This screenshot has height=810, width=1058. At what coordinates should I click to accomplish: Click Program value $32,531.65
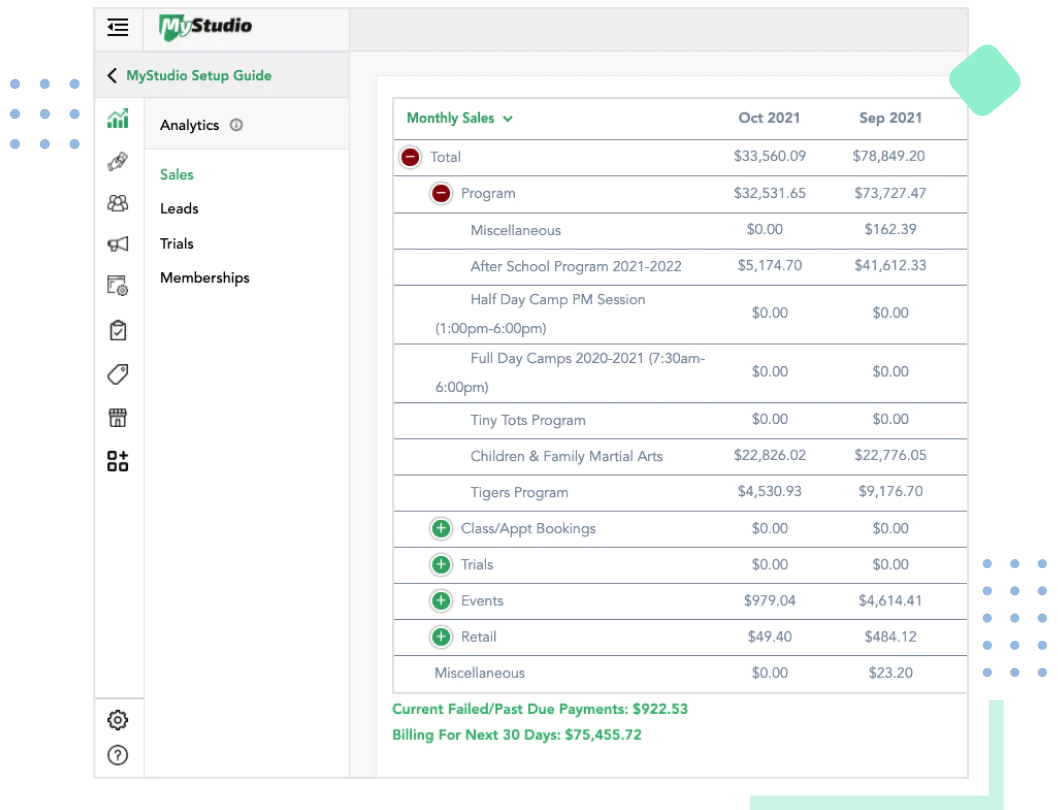point(769,193)
